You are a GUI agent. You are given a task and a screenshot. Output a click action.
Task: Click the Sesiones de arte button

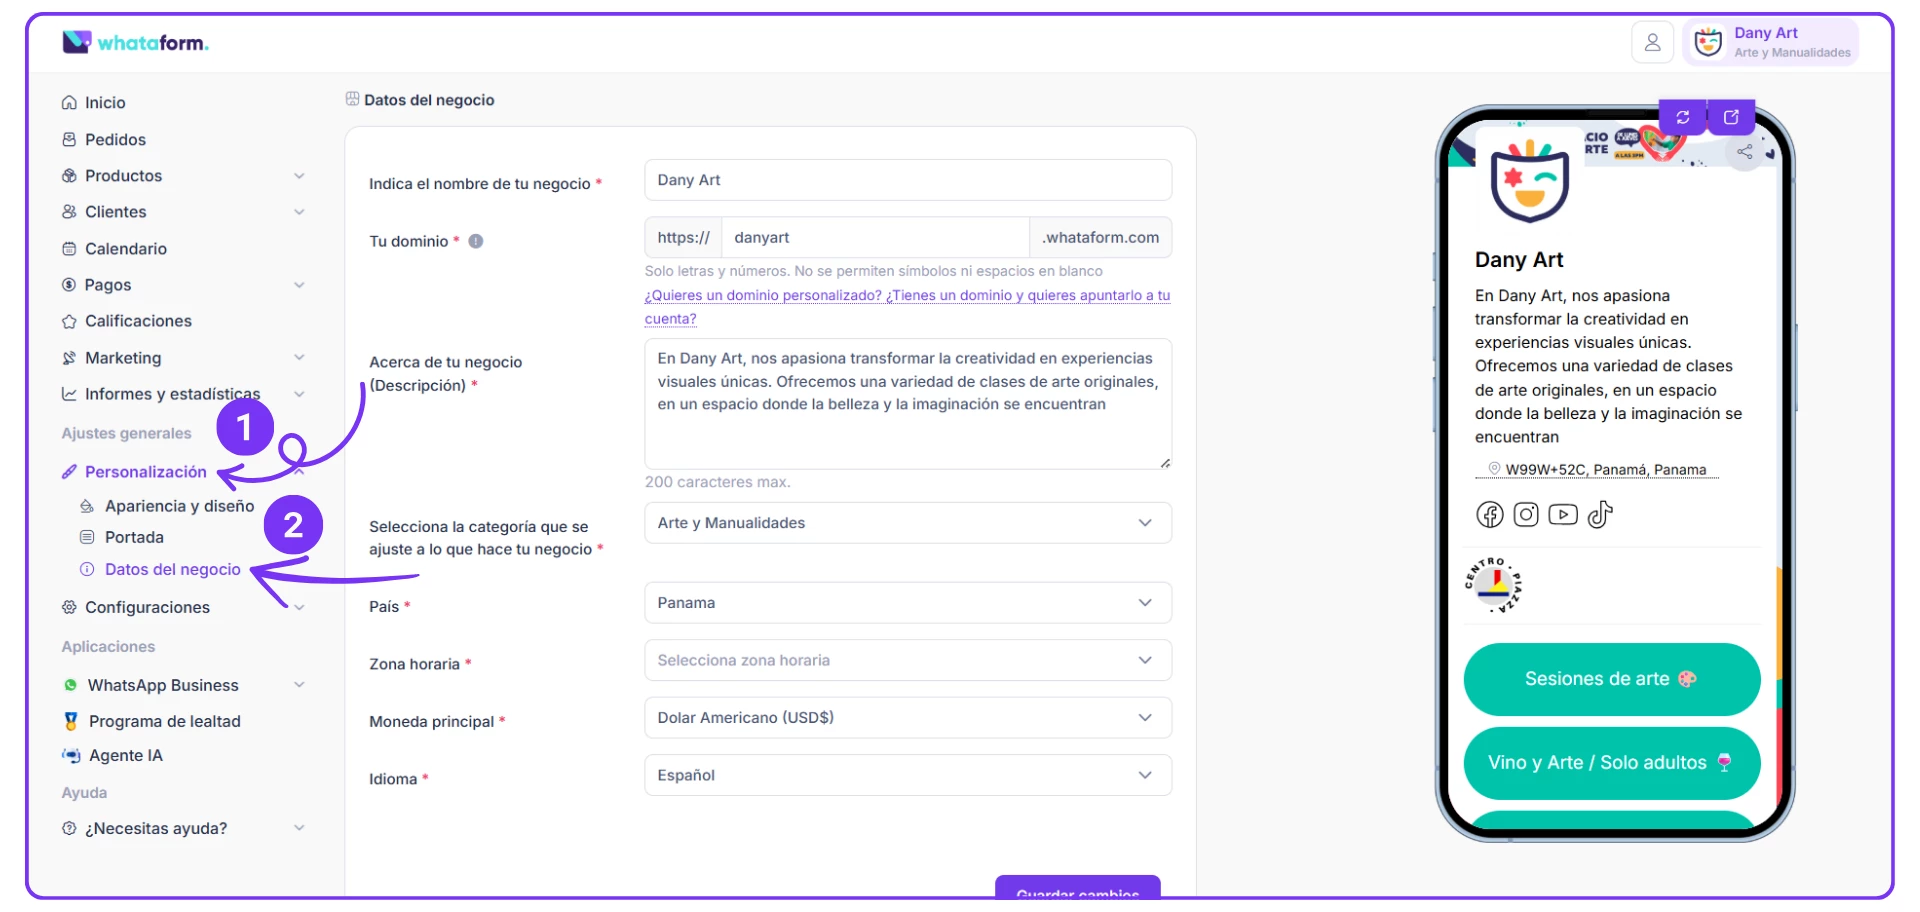1610,679
